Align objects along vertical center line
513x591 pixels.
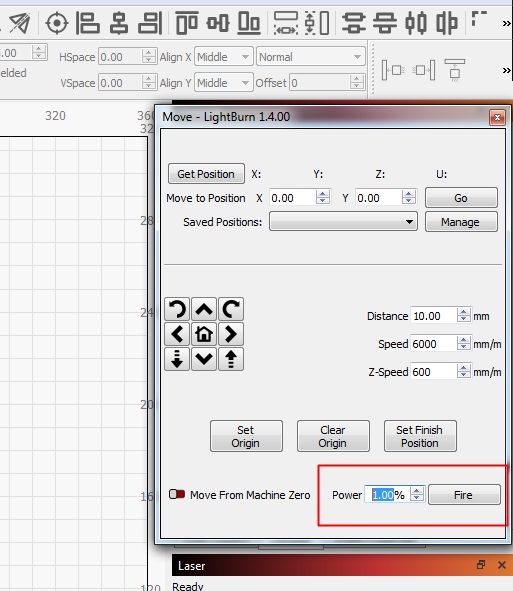coord(119,23)
